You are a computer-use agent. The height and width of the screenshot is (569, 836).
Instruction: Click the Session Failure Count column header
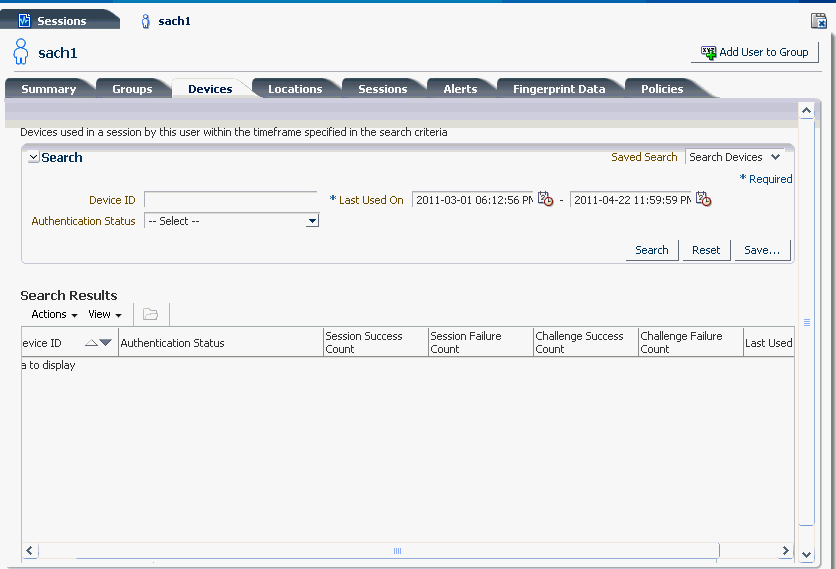pyautogui.click(x=481, y=342)
